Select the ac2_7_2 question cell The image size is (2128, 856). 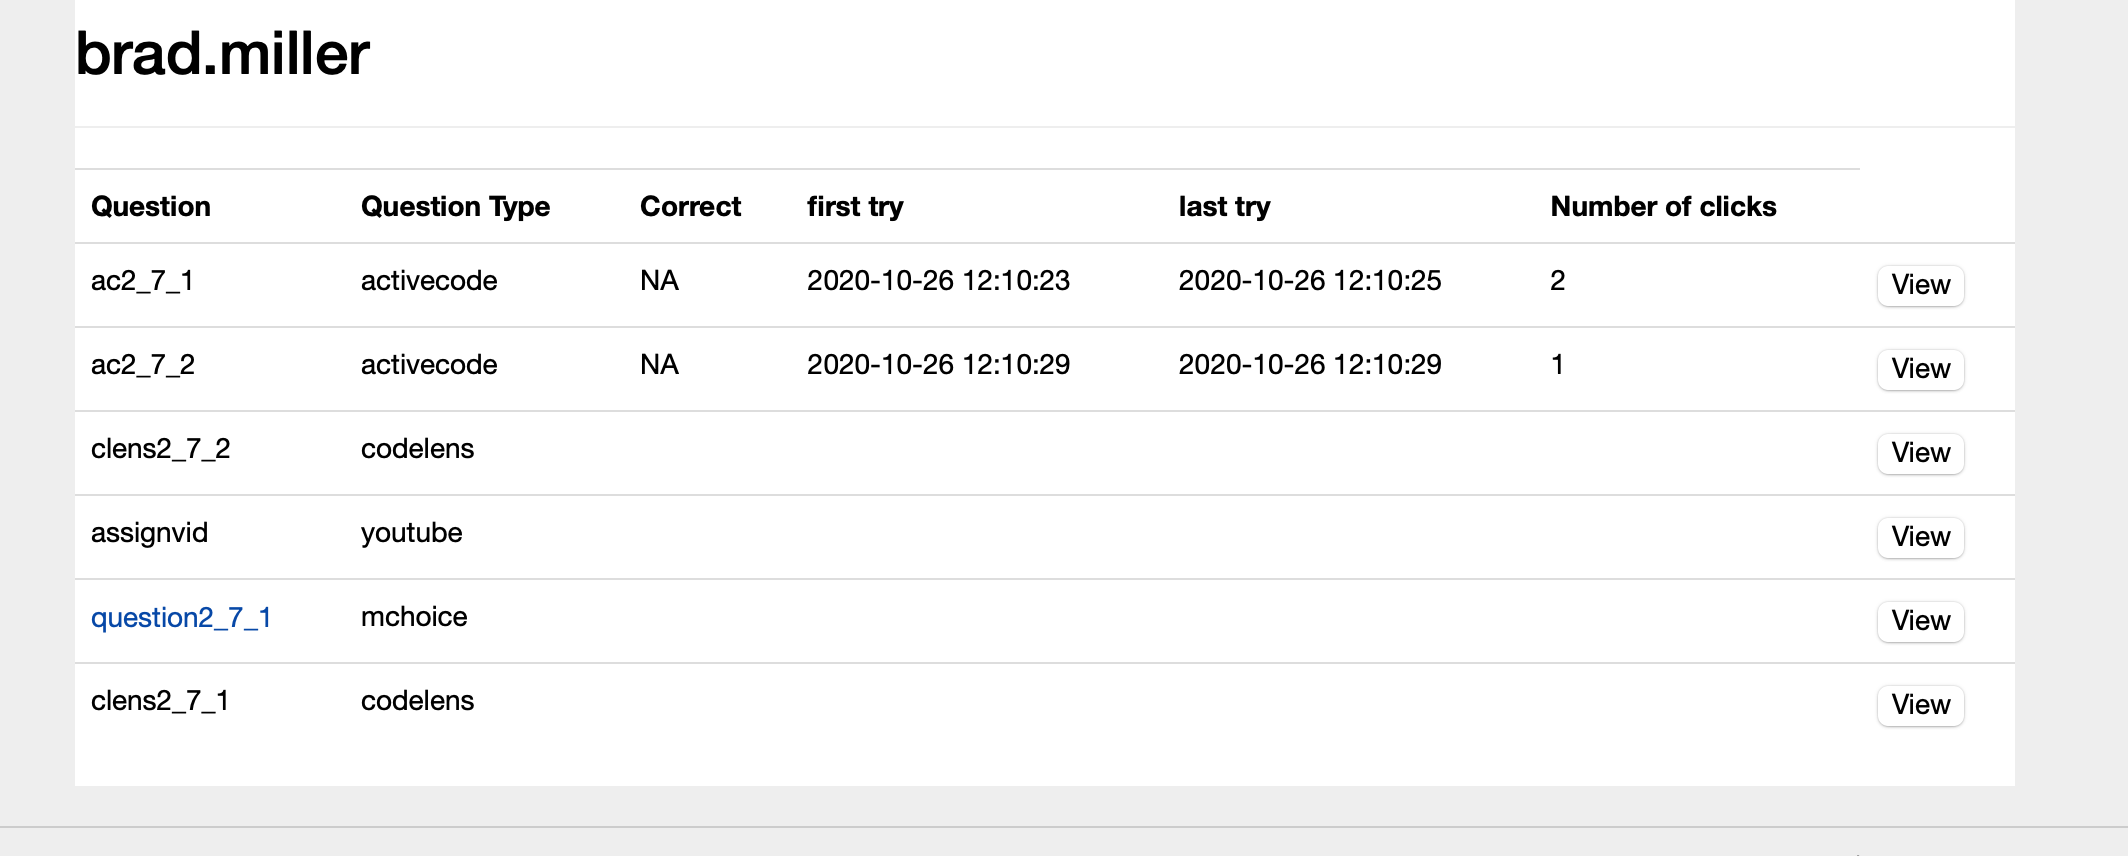pos(143,365)
